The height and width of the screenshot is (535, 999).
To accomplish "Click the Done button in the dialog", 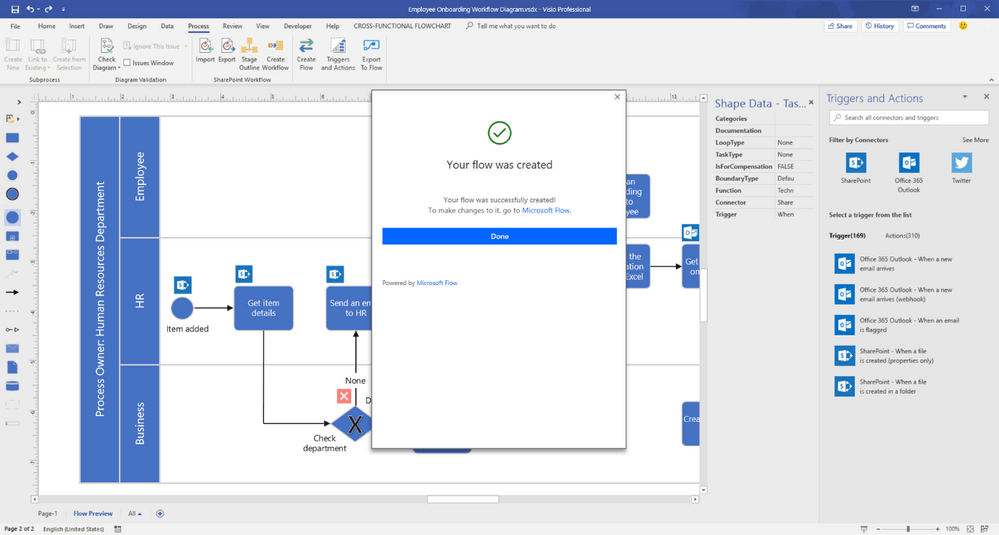I will 499,236.
